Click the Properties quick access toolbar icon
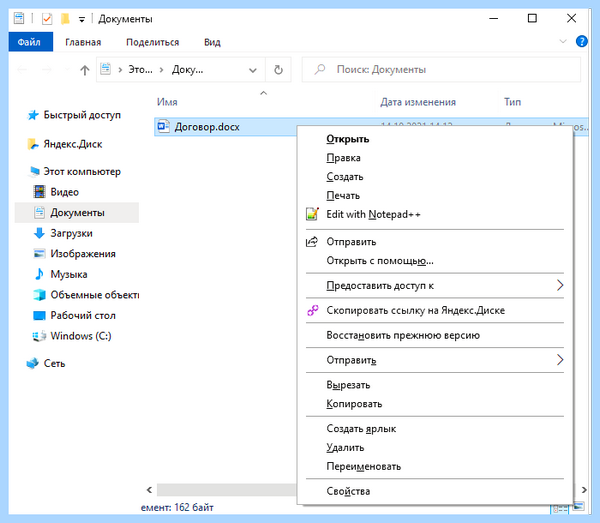 click(x=47, y=18)
